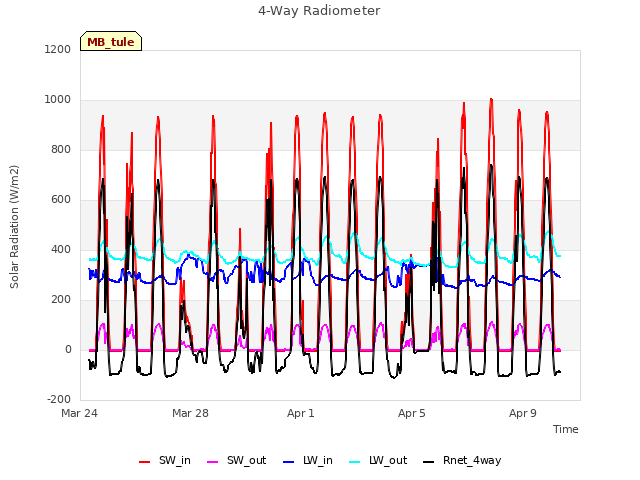Click the Apr 9 x-axis label
Viewport: 640px width, 480px height.
tap(522, 413)
